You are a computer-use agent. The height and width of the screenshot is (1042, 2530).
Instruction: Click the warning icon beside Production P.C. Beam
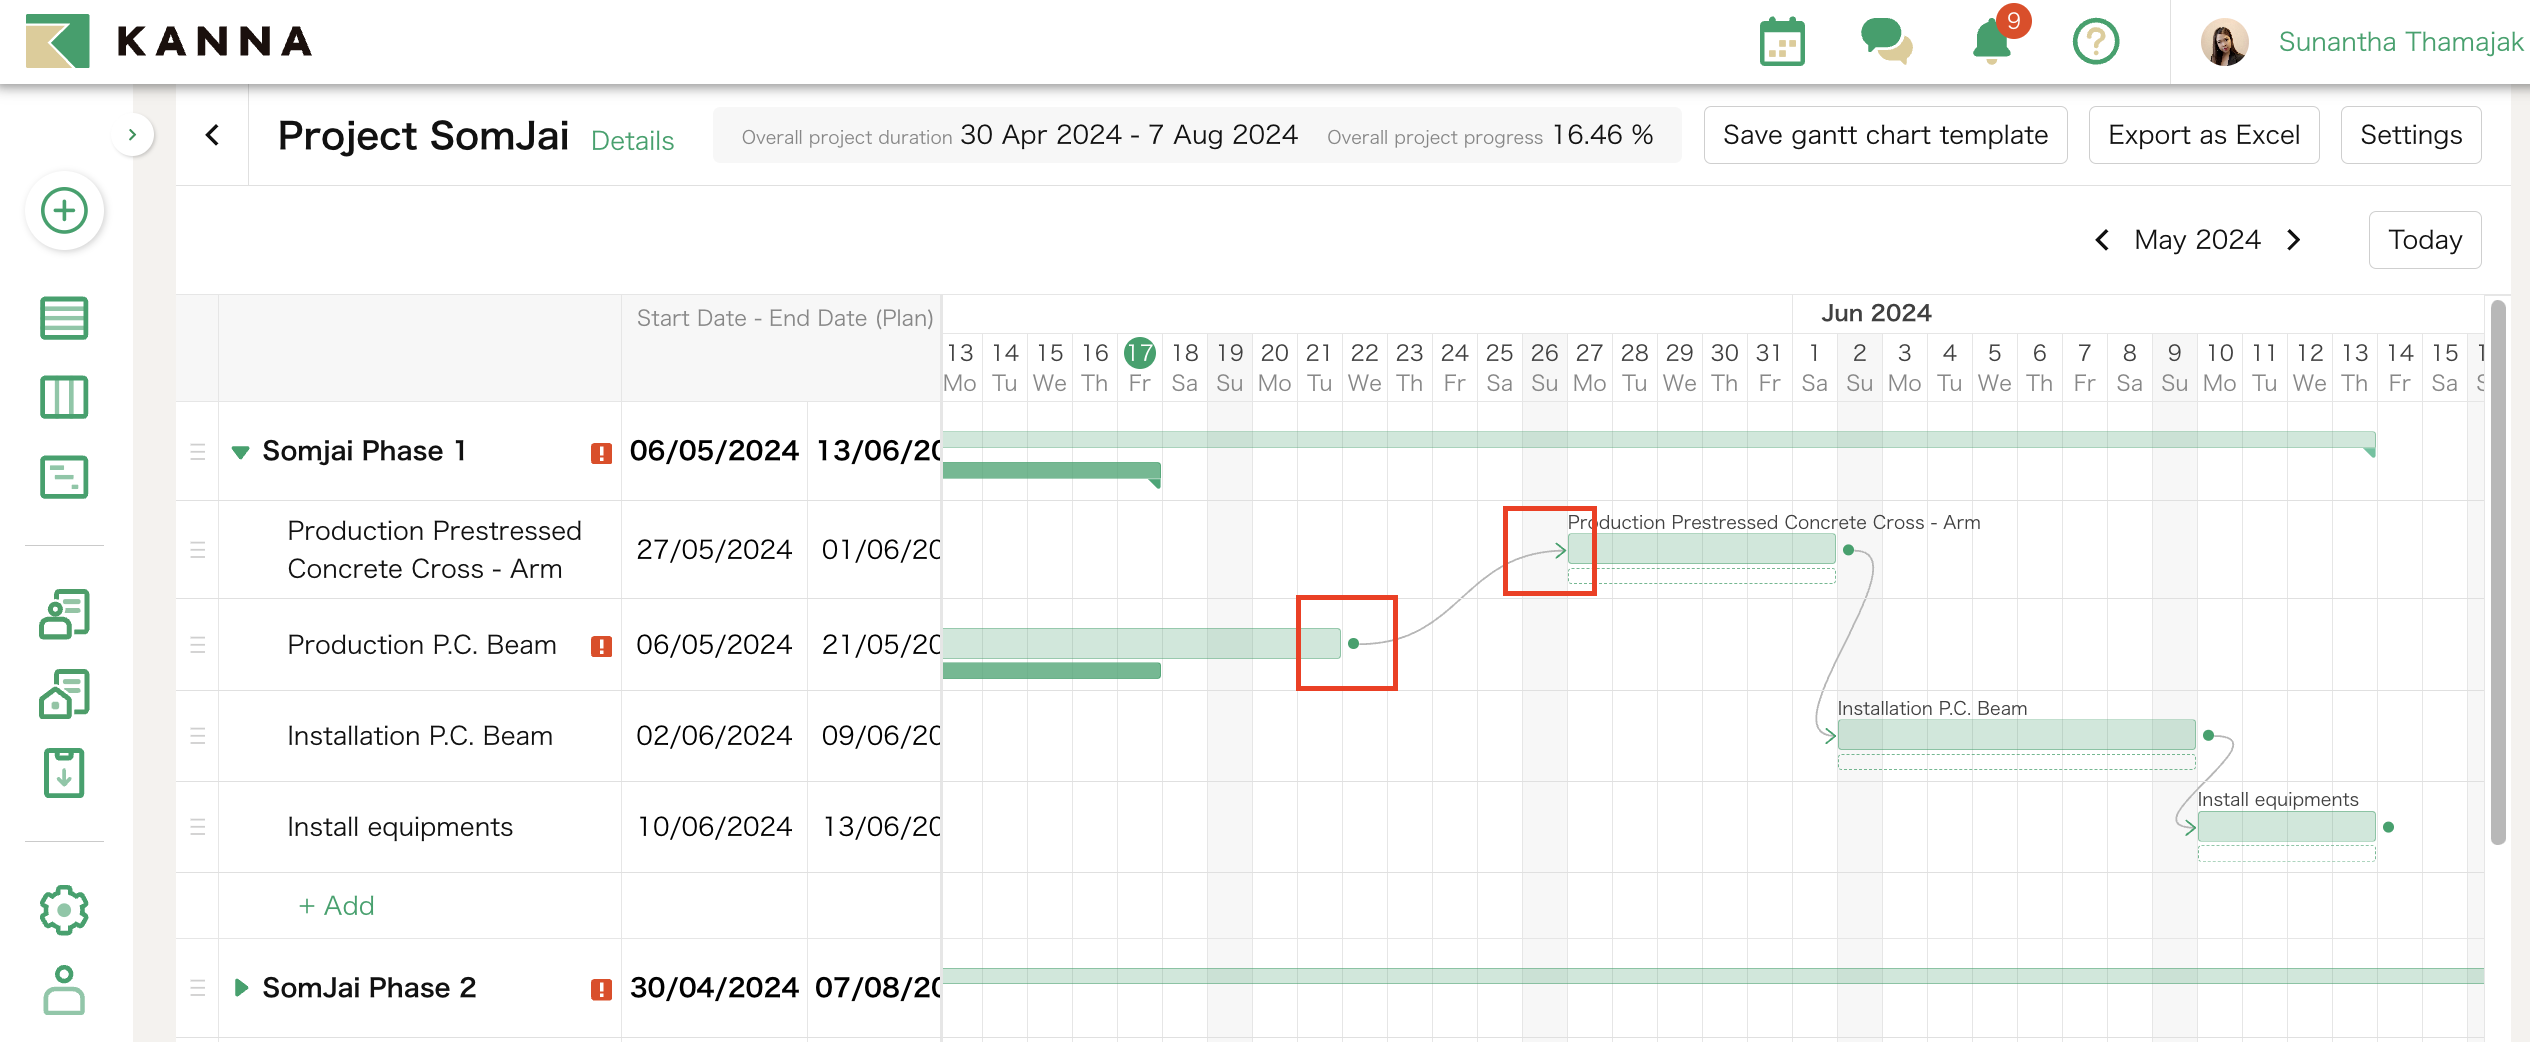[601, 646]
